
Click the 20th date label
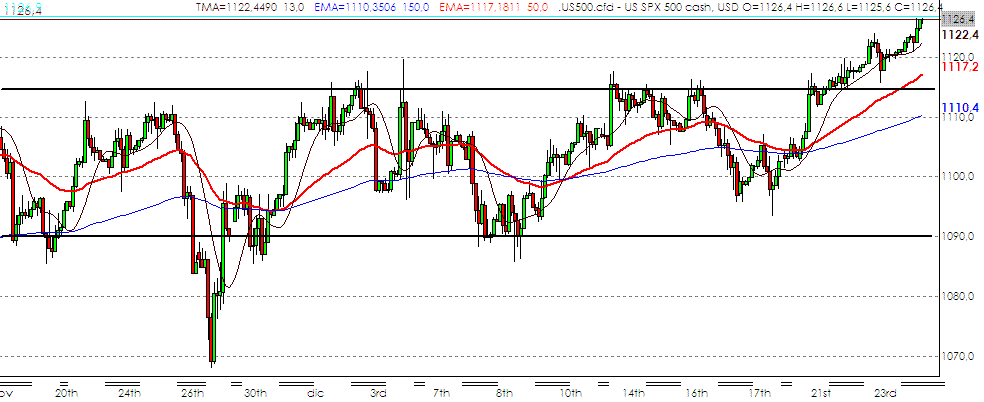click(65, 394)
